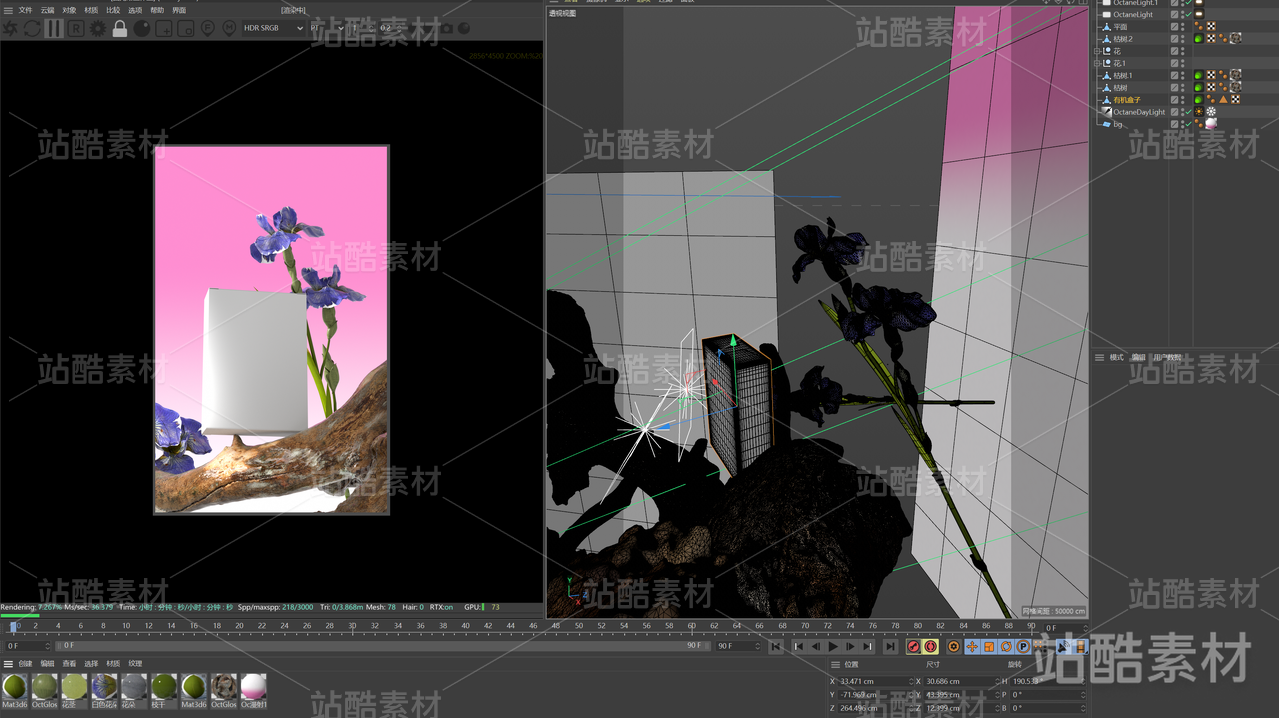Toggle bg object enable checkmark
Viewport: 1279px width, 718px height.
[1188, 124]
